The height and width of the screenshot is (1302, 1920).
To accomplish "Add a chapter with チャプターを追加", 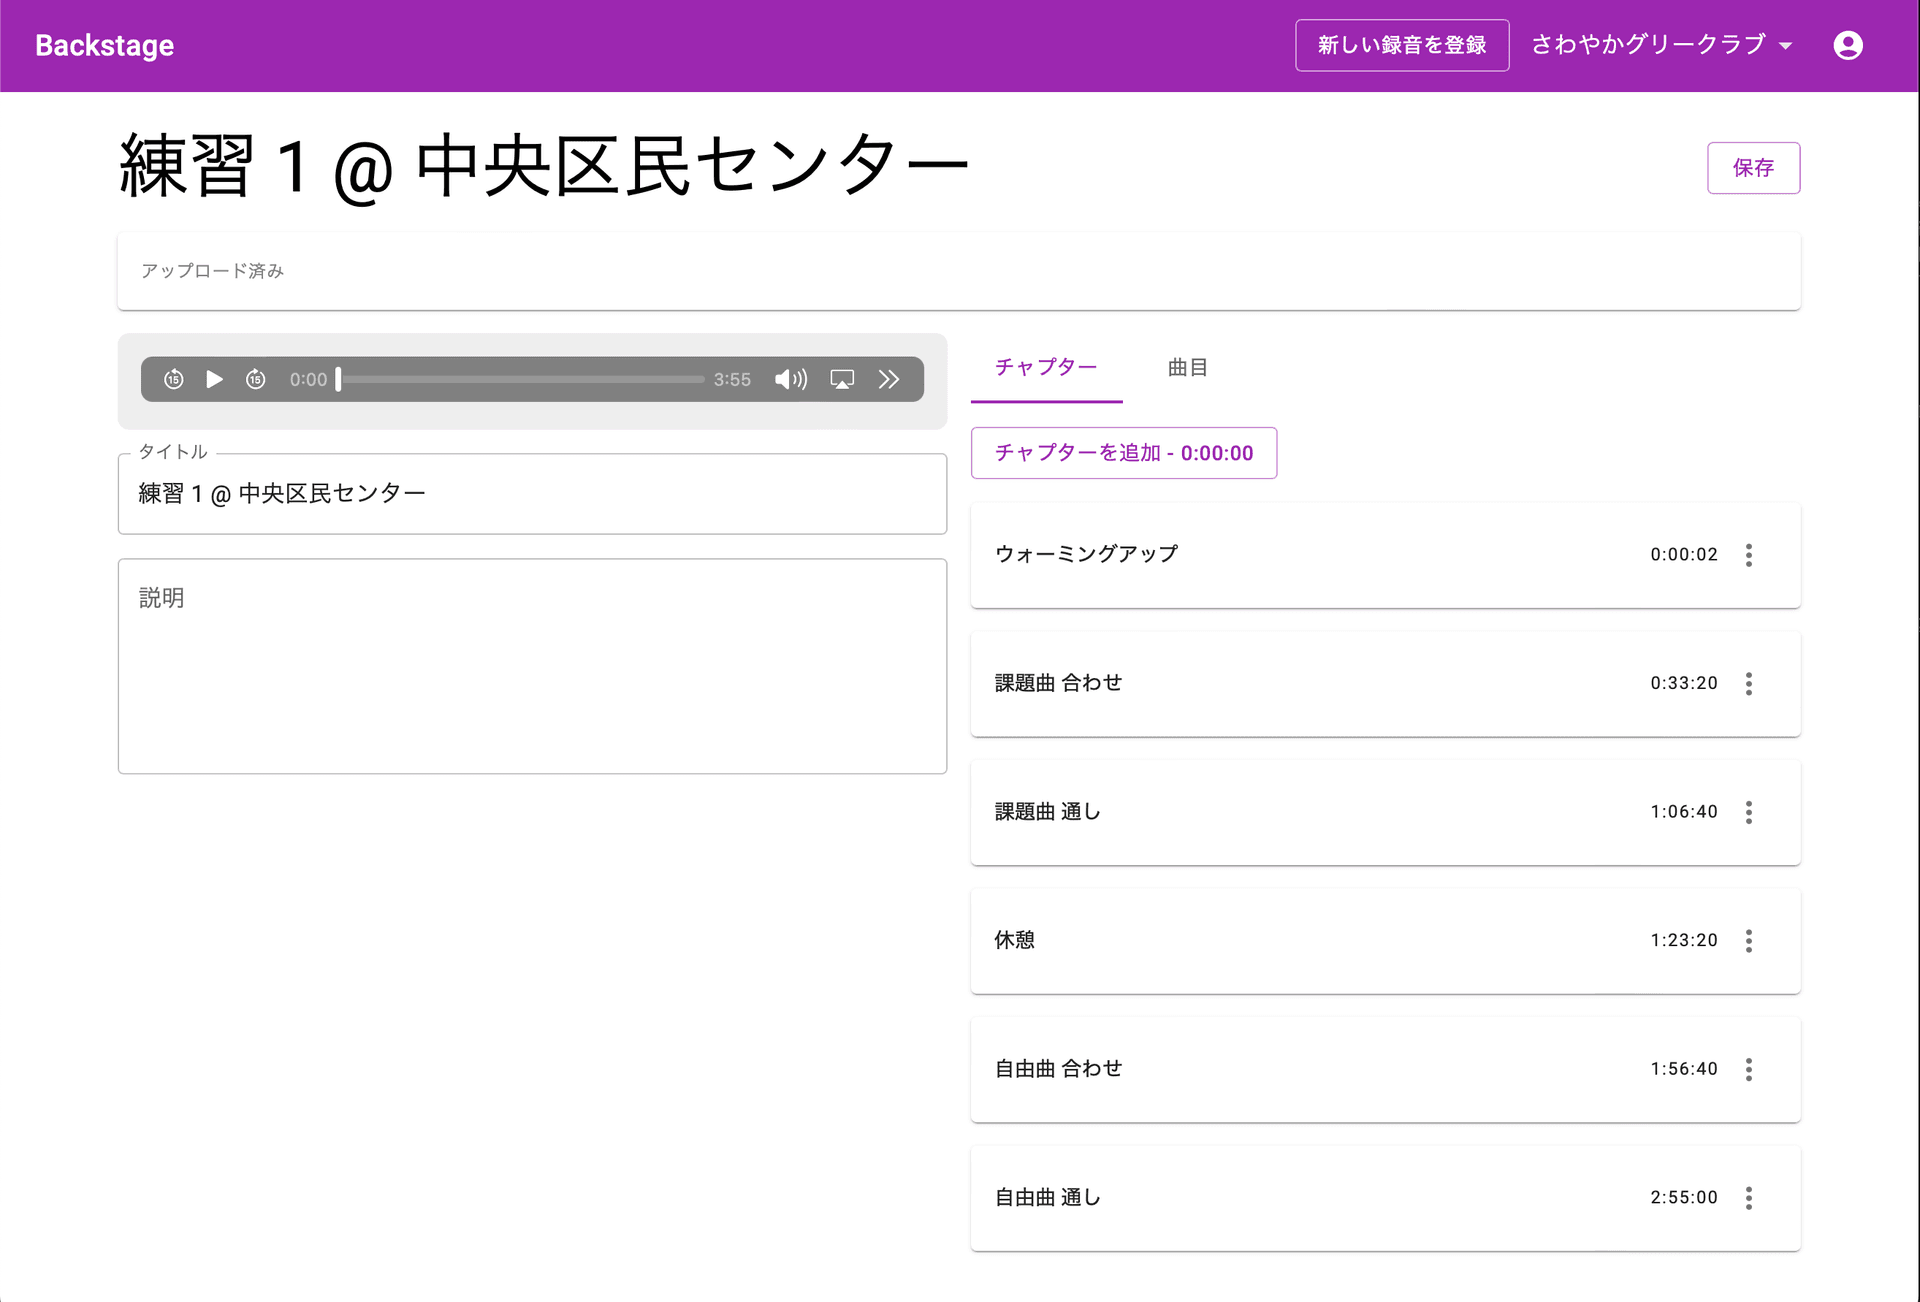I will click(x=1123, y=453).
